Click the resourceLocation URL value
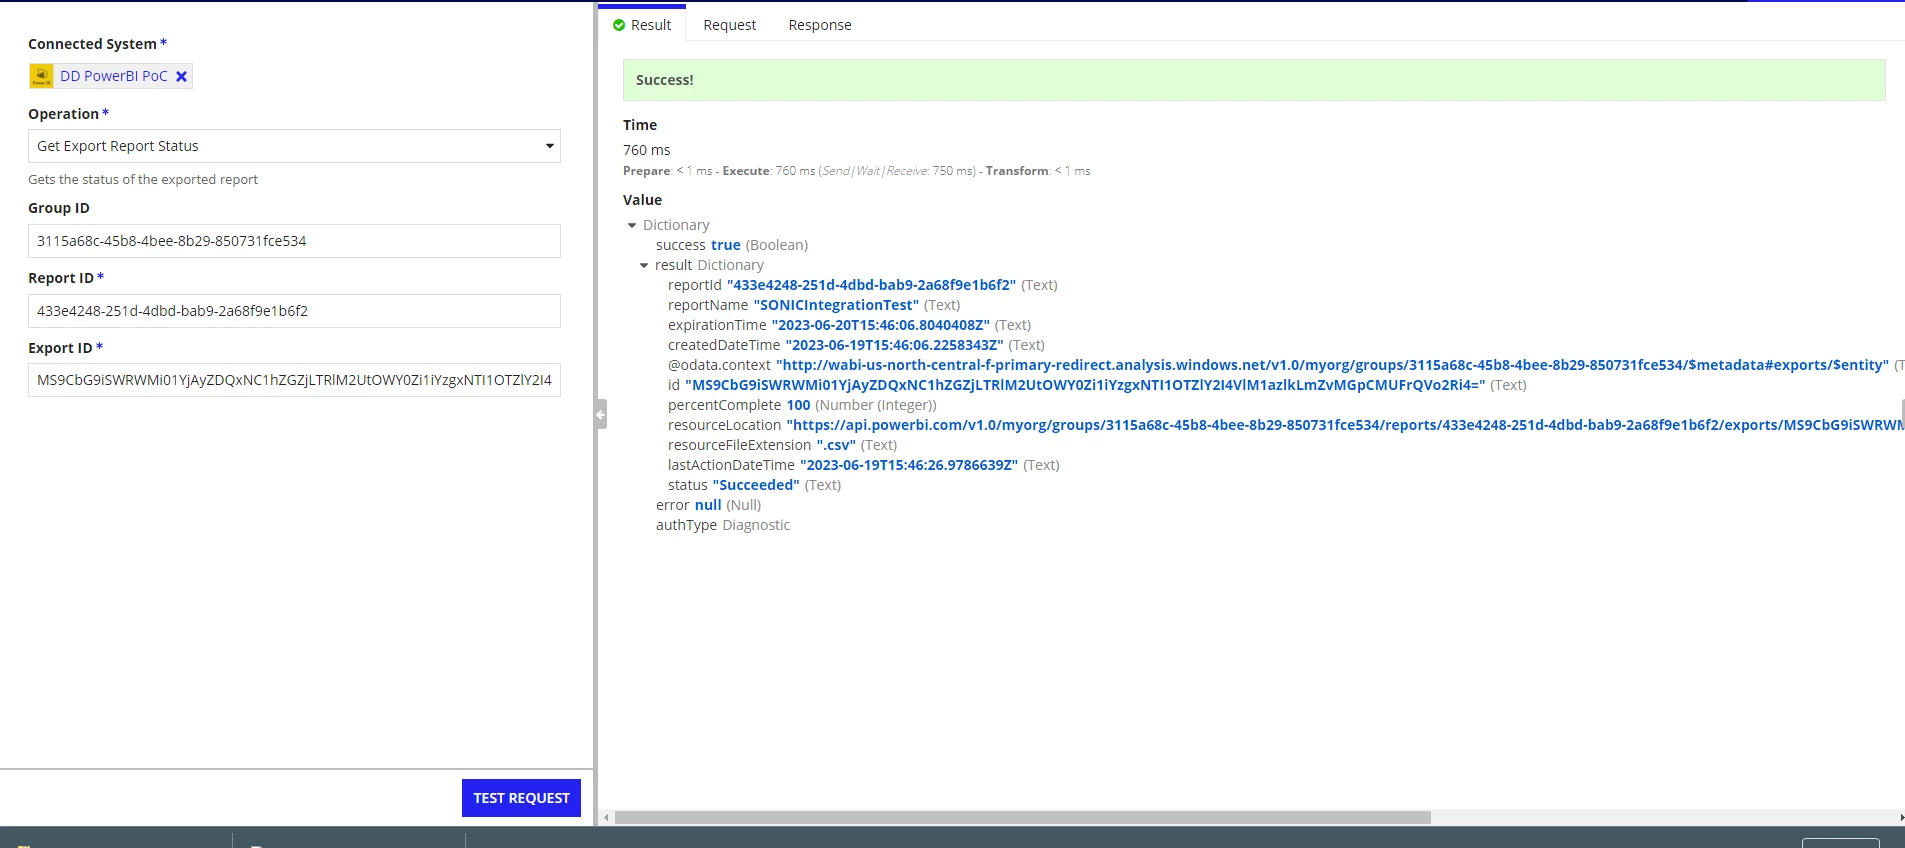1905x848 pixels. click(1345, 425)
